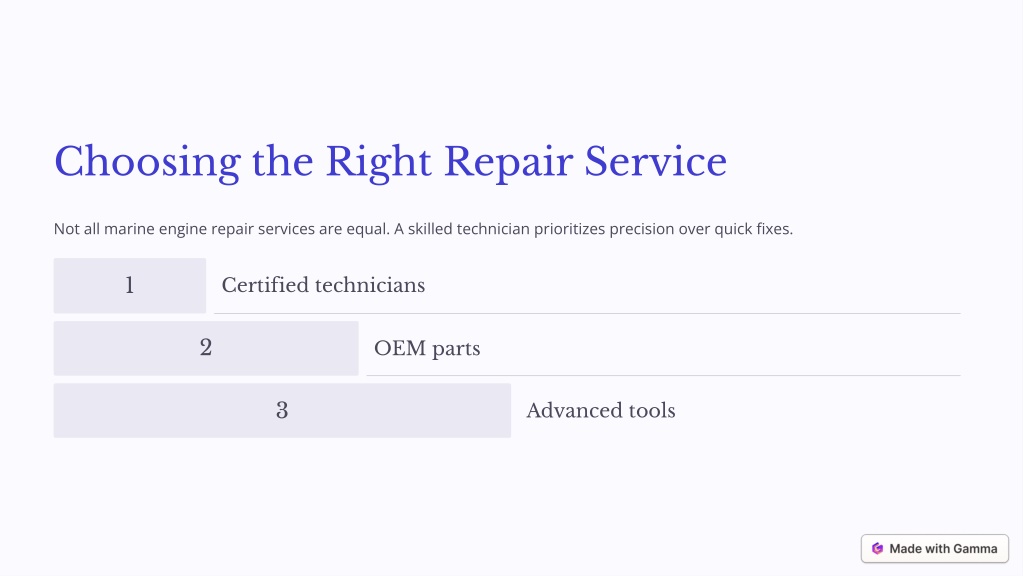Click the divider line under OEM parts
The image size is (1023, 576).
[664, 376]
